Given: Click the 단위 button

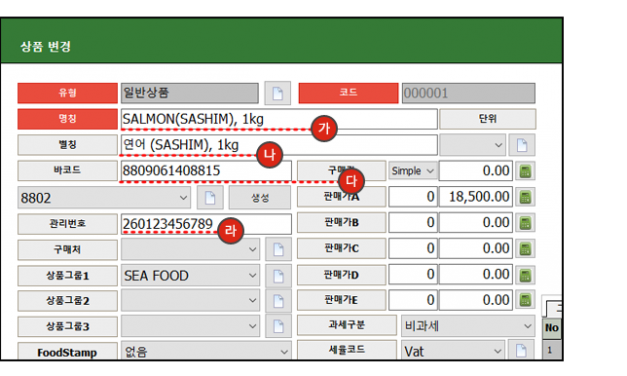Looking at the screenshot, I should (487, 119).
